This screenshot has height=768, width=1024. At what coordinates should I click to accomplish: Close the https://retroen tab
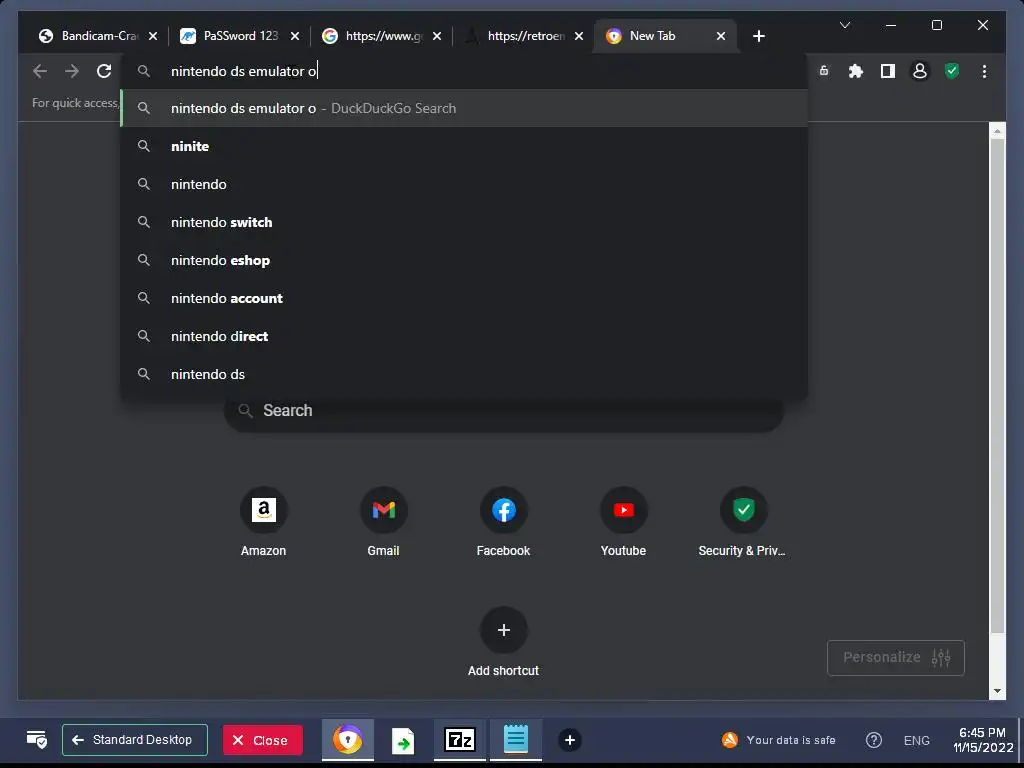pyautogui.click(x=579, y=36)
